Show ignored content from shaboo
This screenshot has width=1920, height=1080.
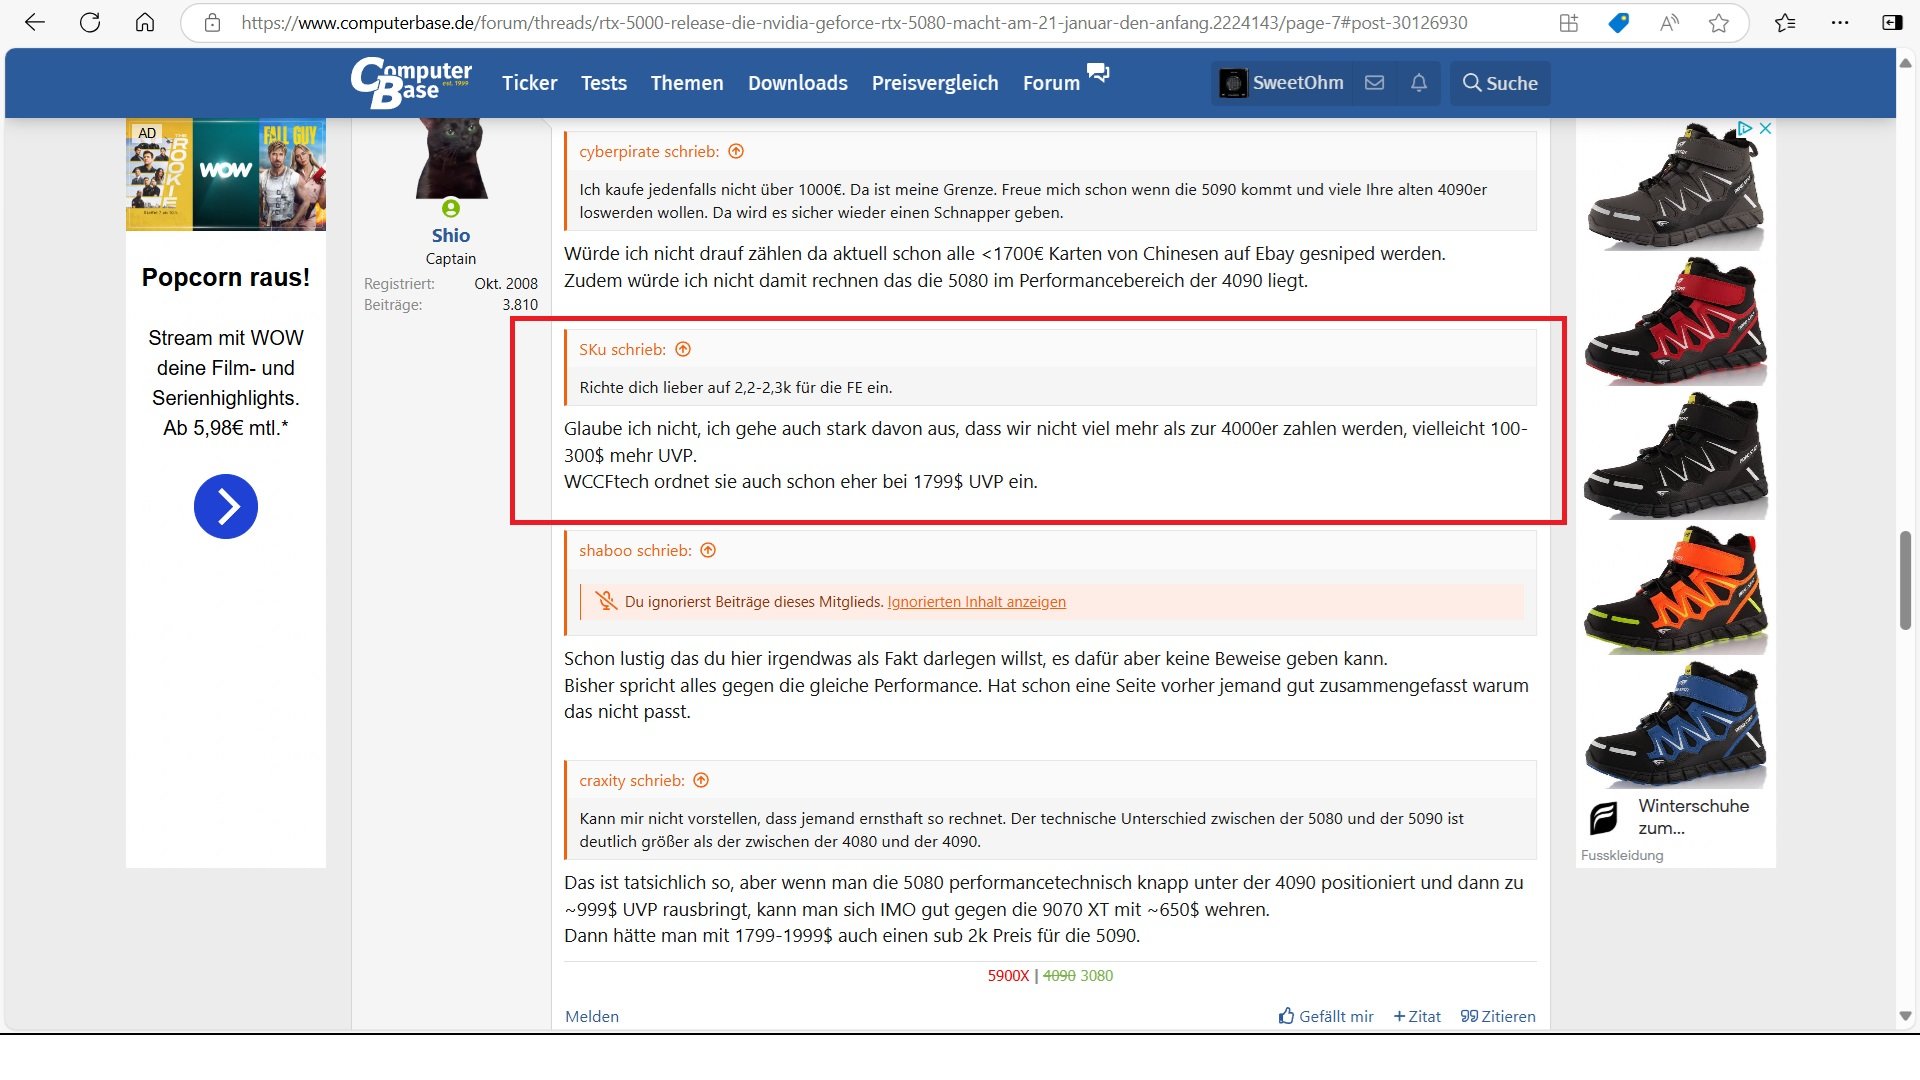click(x=976, y=602)
